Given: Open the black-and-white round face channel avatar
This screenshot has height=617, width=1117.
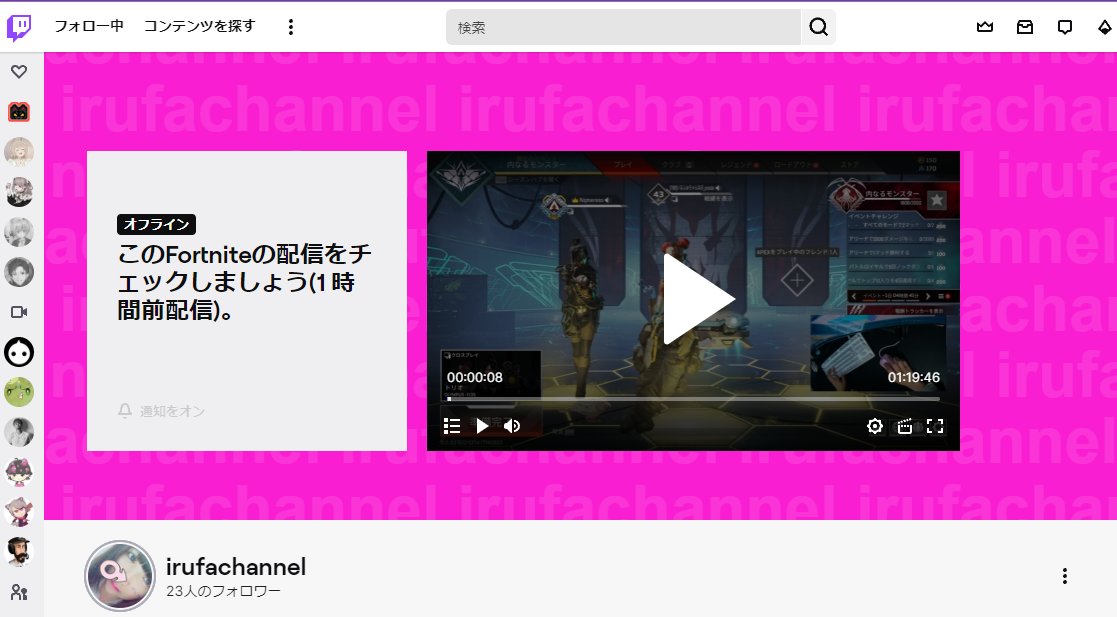Looking at the screenshot, I should [19, 352].
